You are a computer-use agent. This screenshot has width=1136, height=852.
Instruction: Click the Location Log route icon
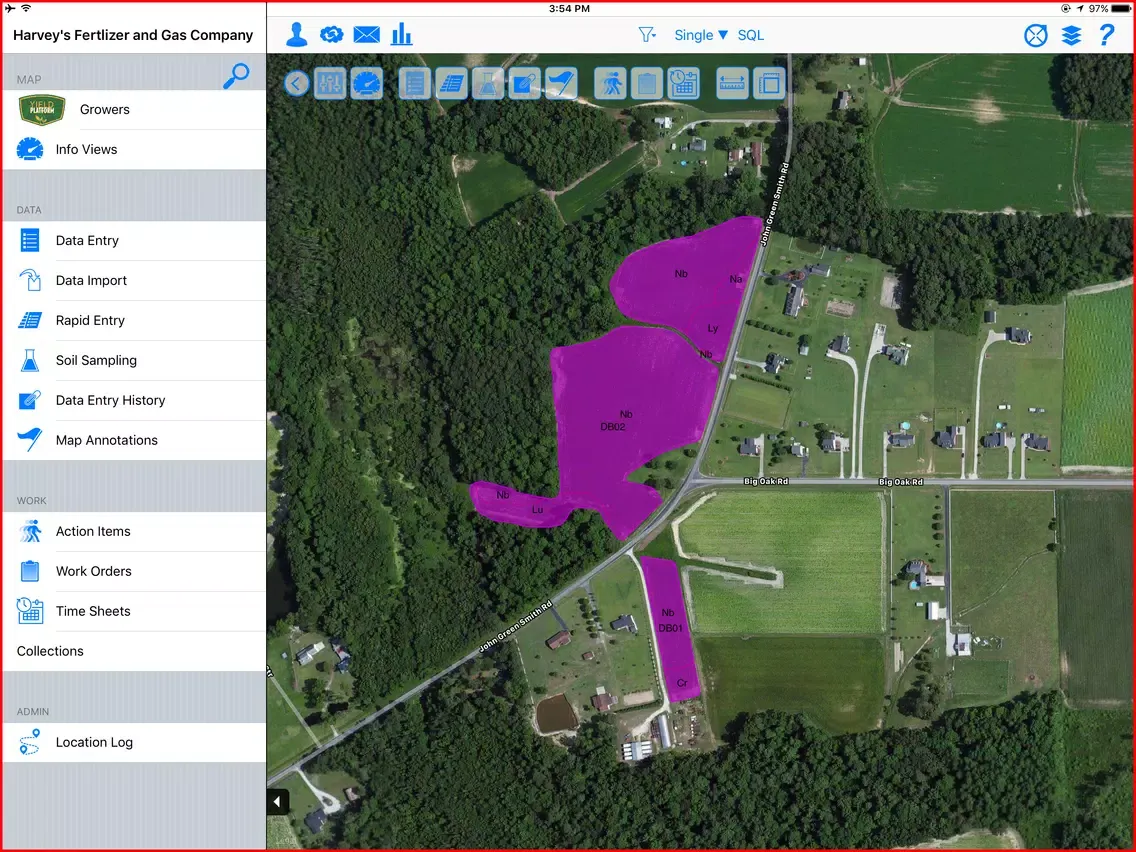pos(30,743)
